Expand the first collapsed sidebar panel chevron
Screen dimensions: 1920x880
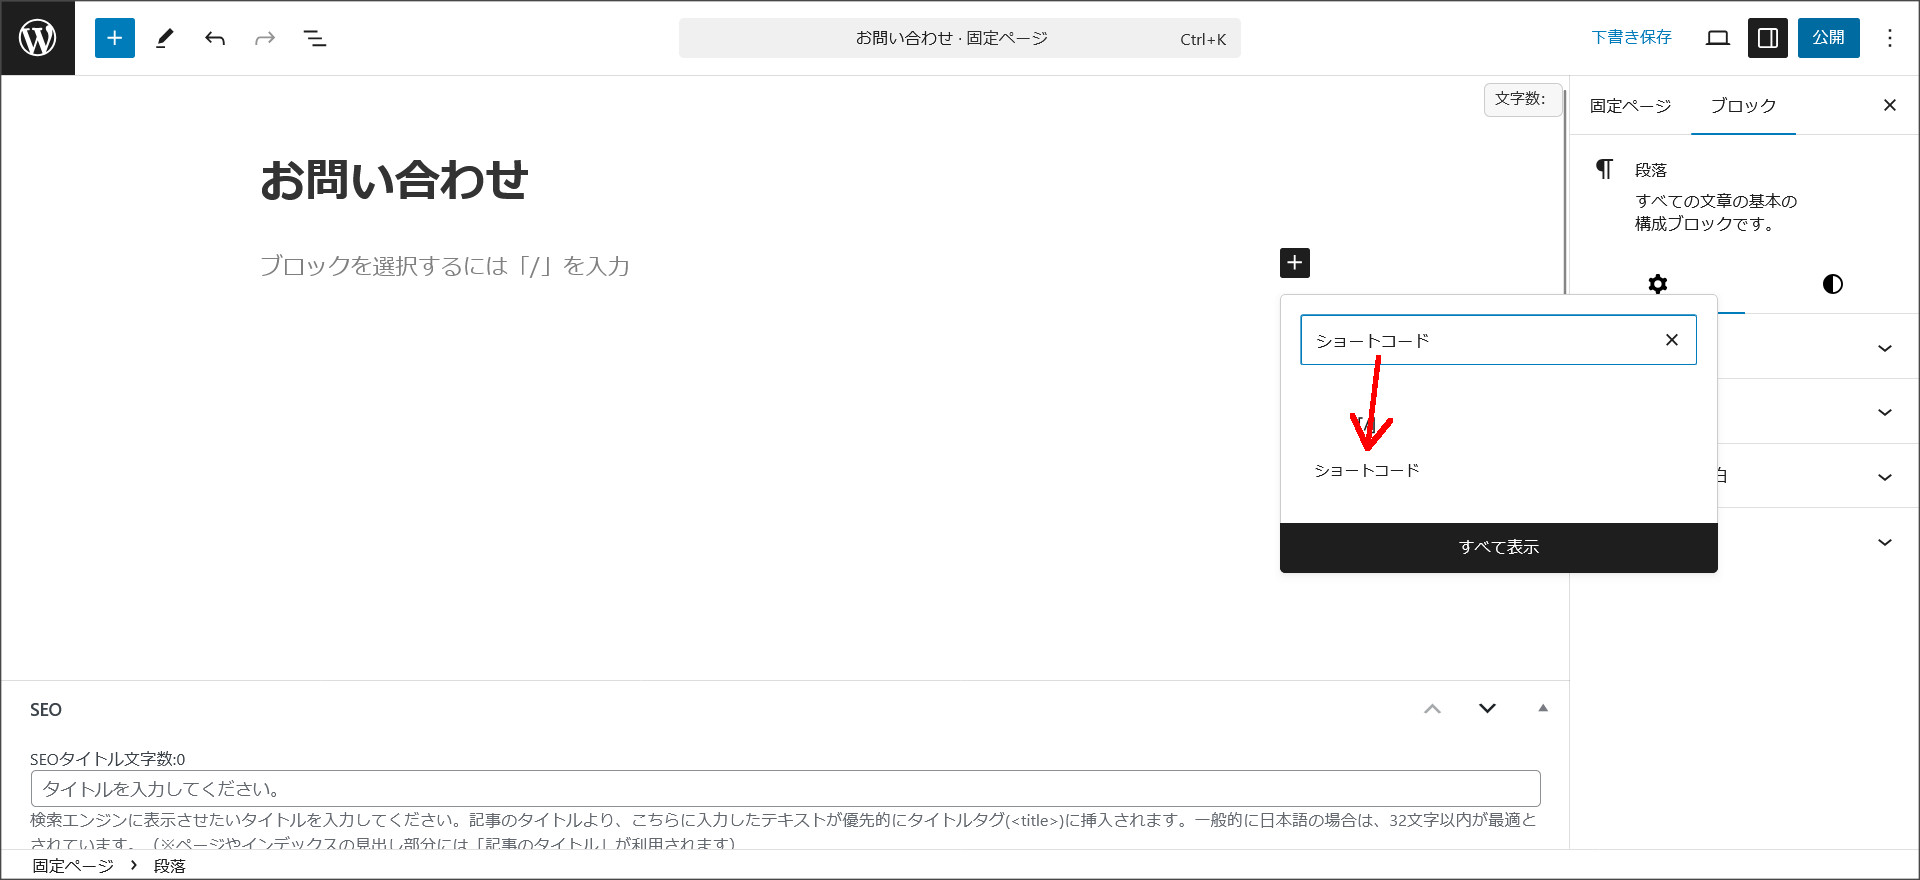coord(1884,349)
